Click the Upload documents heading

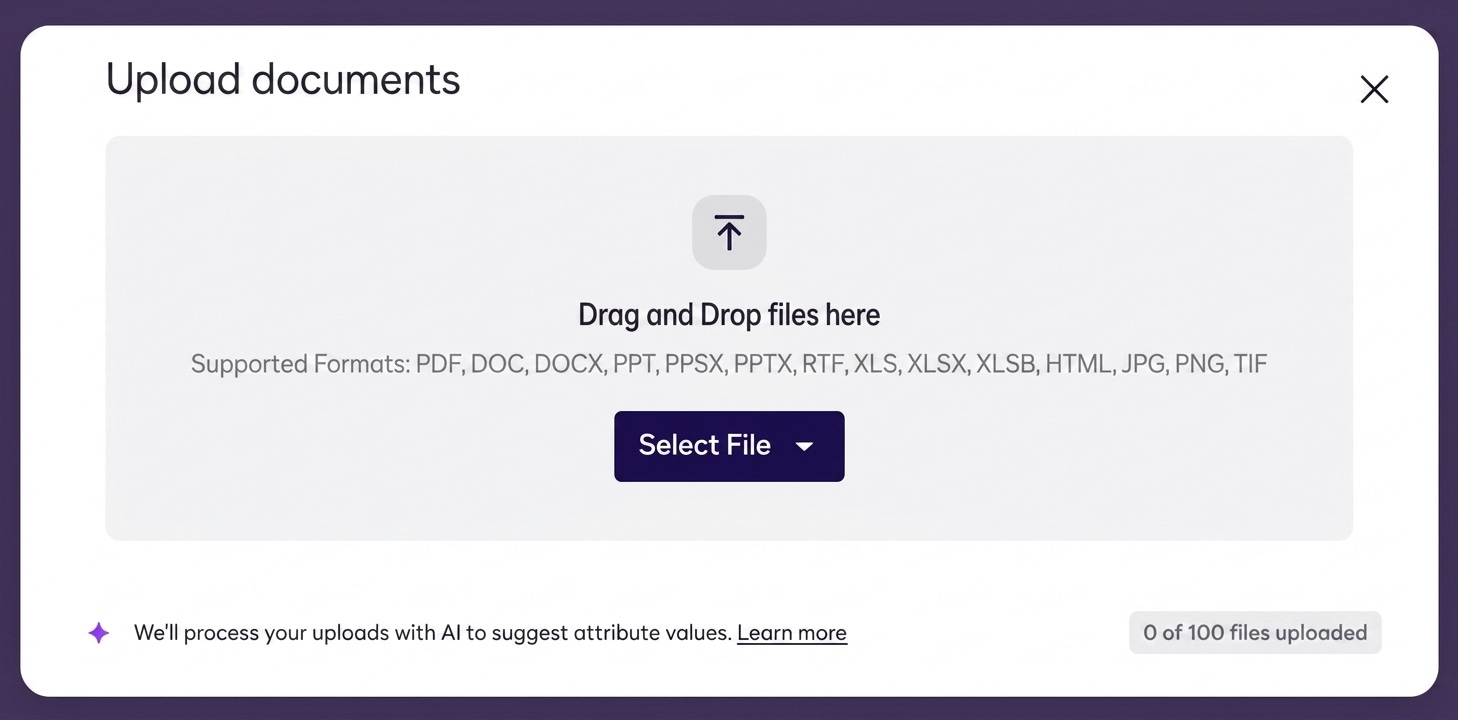[283, 80]
